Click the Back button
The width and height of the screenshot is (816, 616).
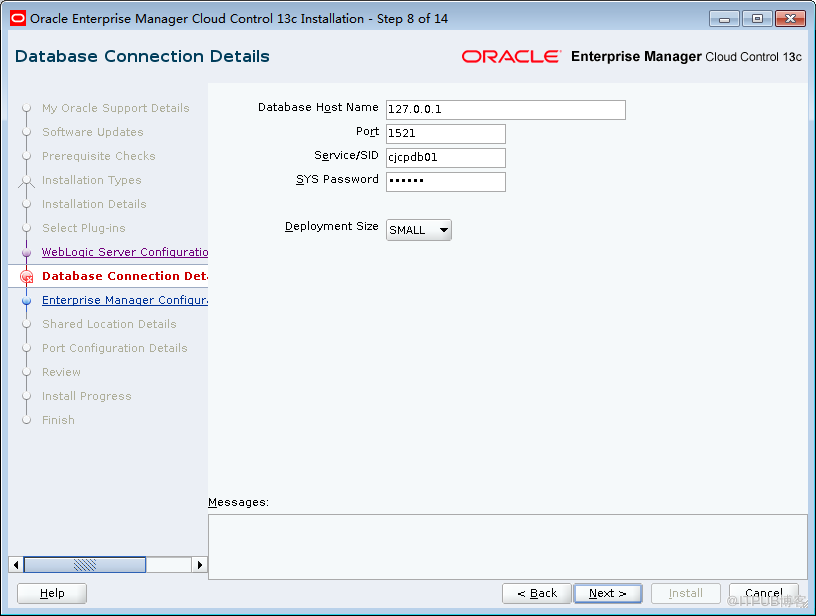pos(537,593)
